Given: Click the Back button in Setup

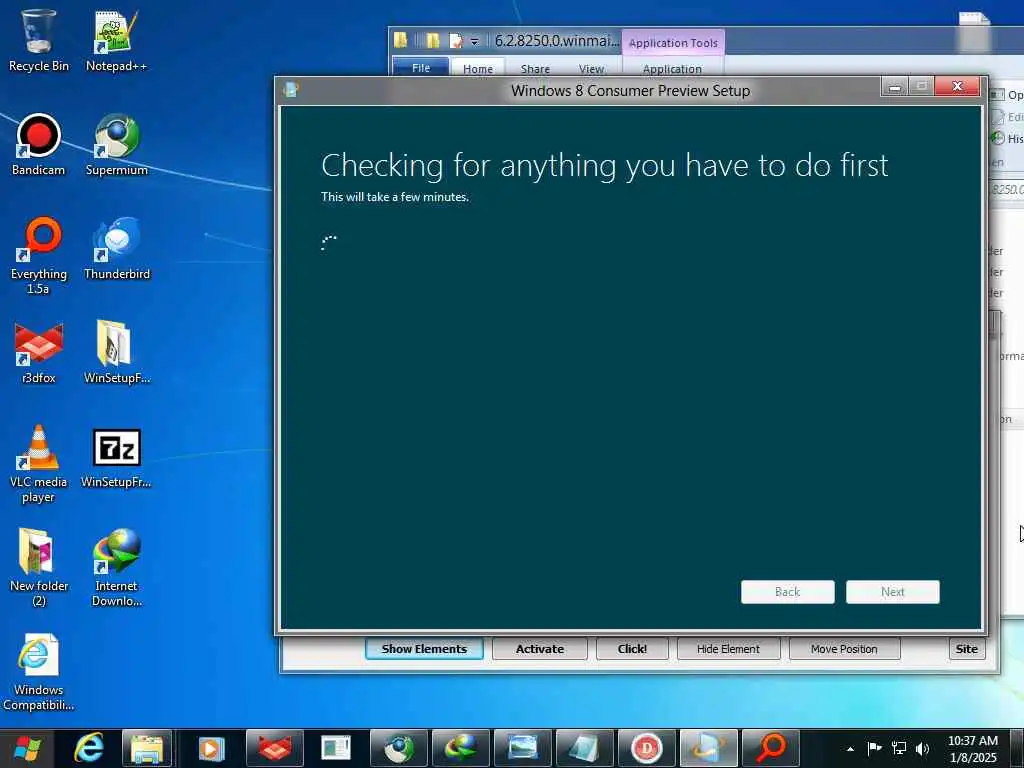Looking at the screenshot, I should [x=788, y=592].
